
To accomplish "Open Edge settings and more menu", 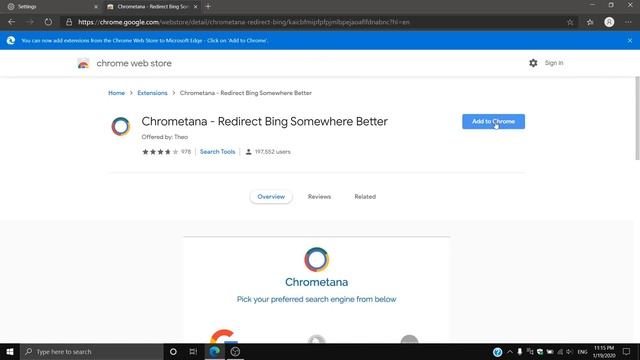I will click(628, 22).
